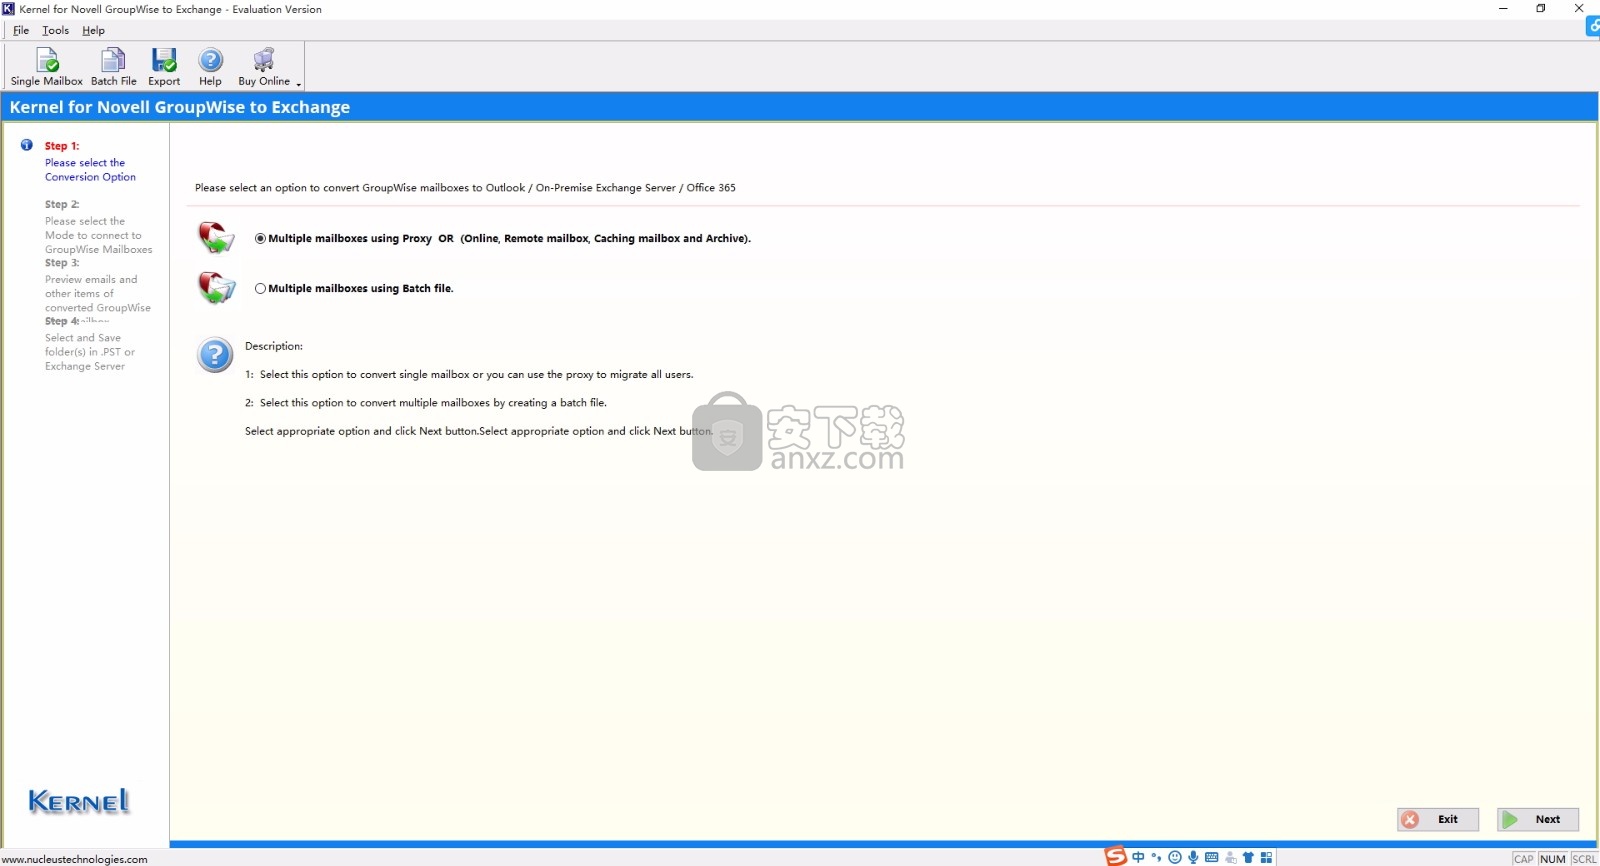Click the Sogou S input method icon

coord(1116,856)
